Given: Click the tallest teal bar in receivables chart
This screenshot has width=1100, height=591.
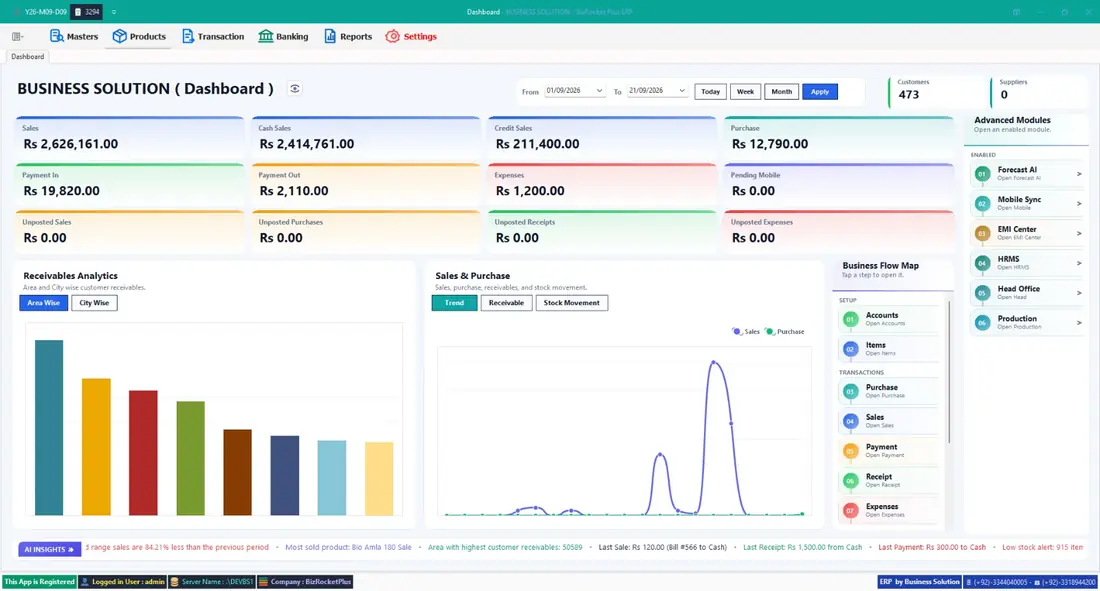Looking at the screenshot, I should coord(49,427).
